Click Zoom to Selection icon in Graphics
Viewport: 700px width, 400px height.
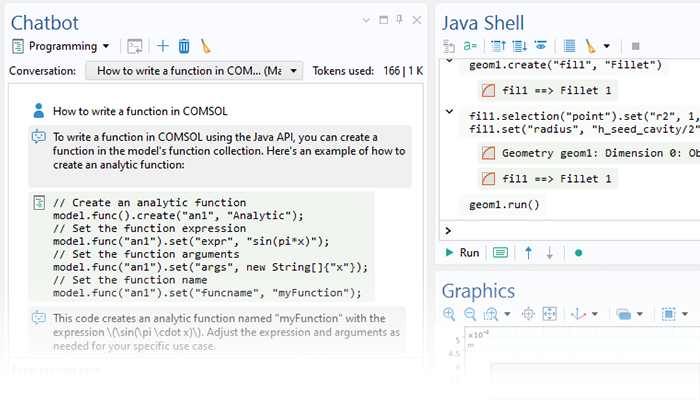tap(528, 314)
